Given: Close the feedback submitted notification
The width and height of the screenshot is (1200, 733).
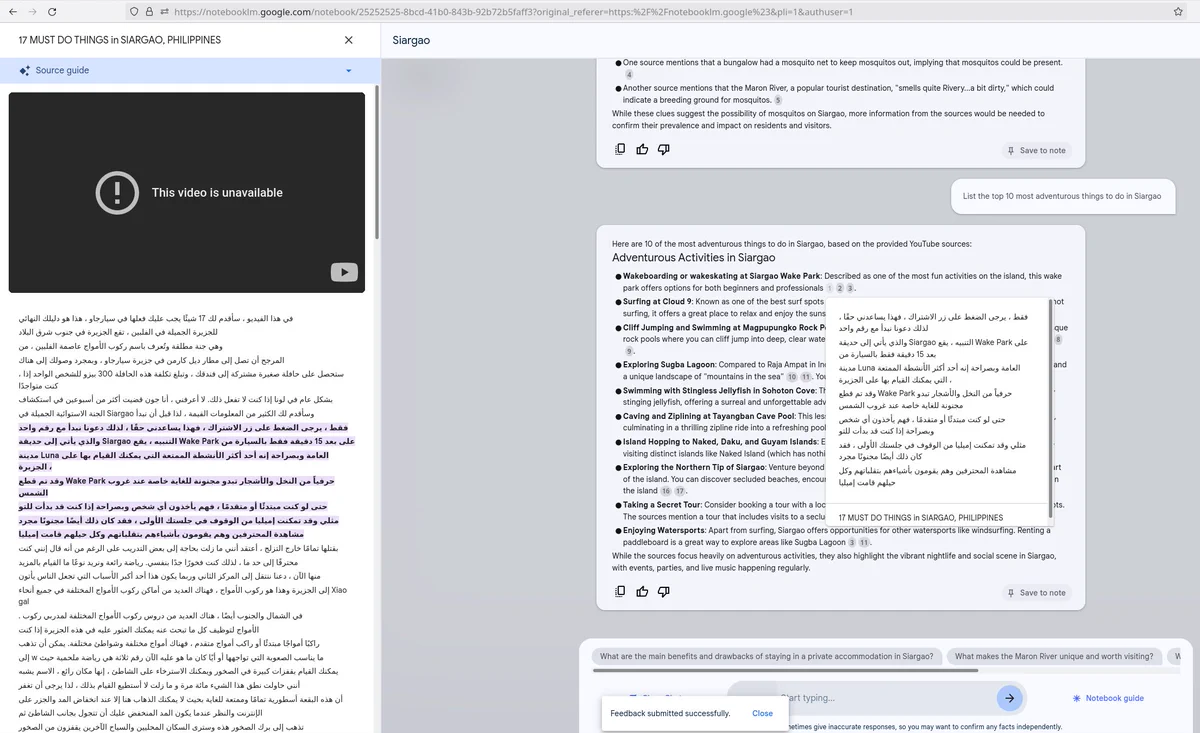Looking at the screenshot, I should pos(762,713).
